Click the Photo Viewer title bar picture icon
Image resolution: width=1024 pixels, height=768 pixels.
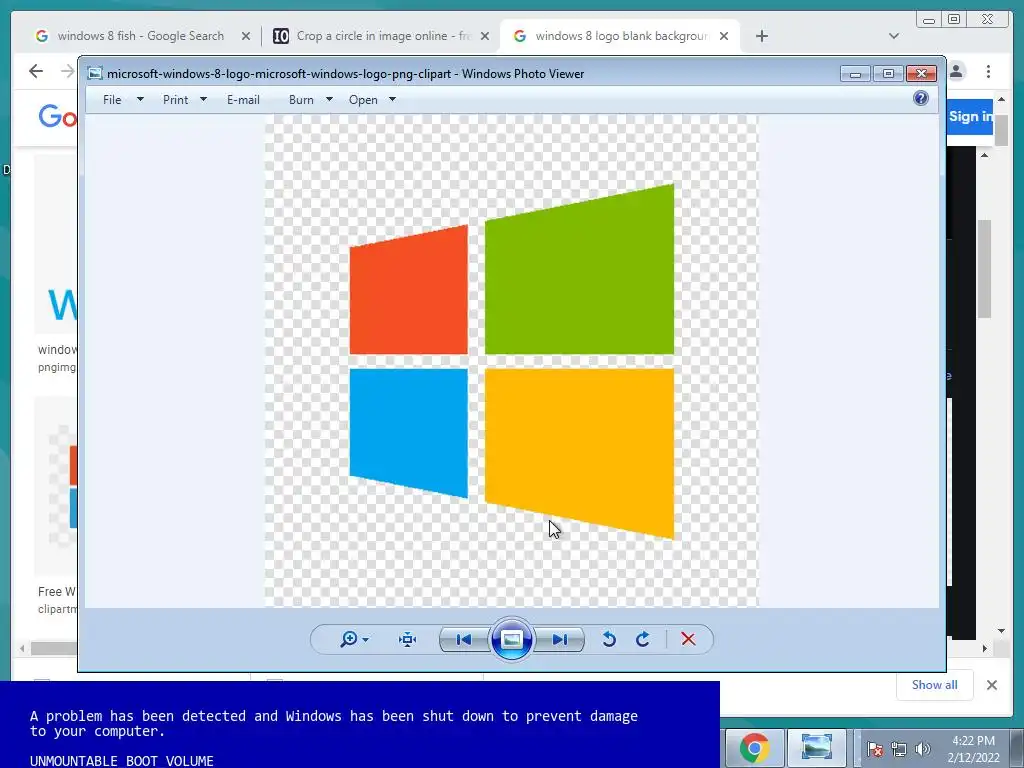pyautogui.click(x=95, y=73)
